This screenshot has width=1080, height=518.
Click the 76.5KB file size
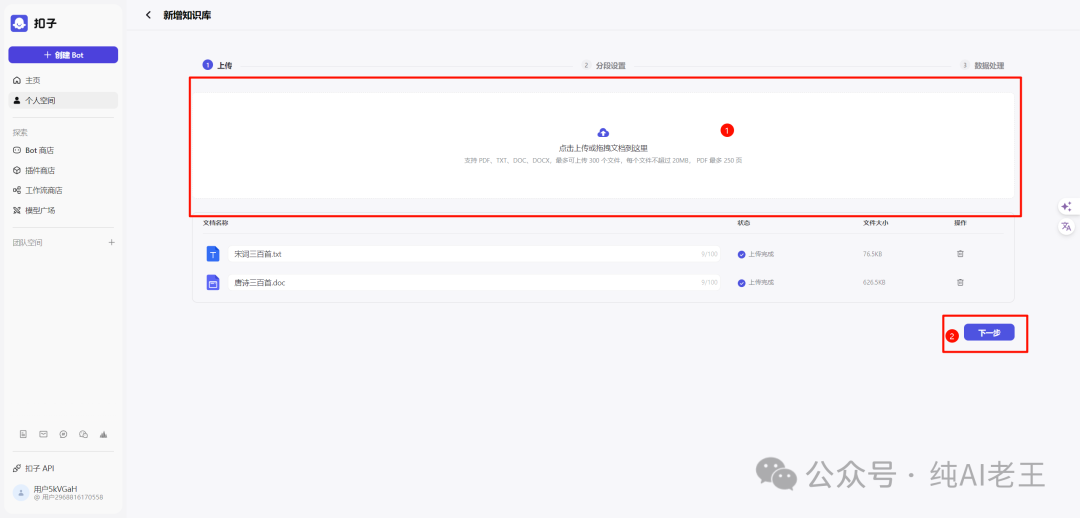click(x=873, y=254)
